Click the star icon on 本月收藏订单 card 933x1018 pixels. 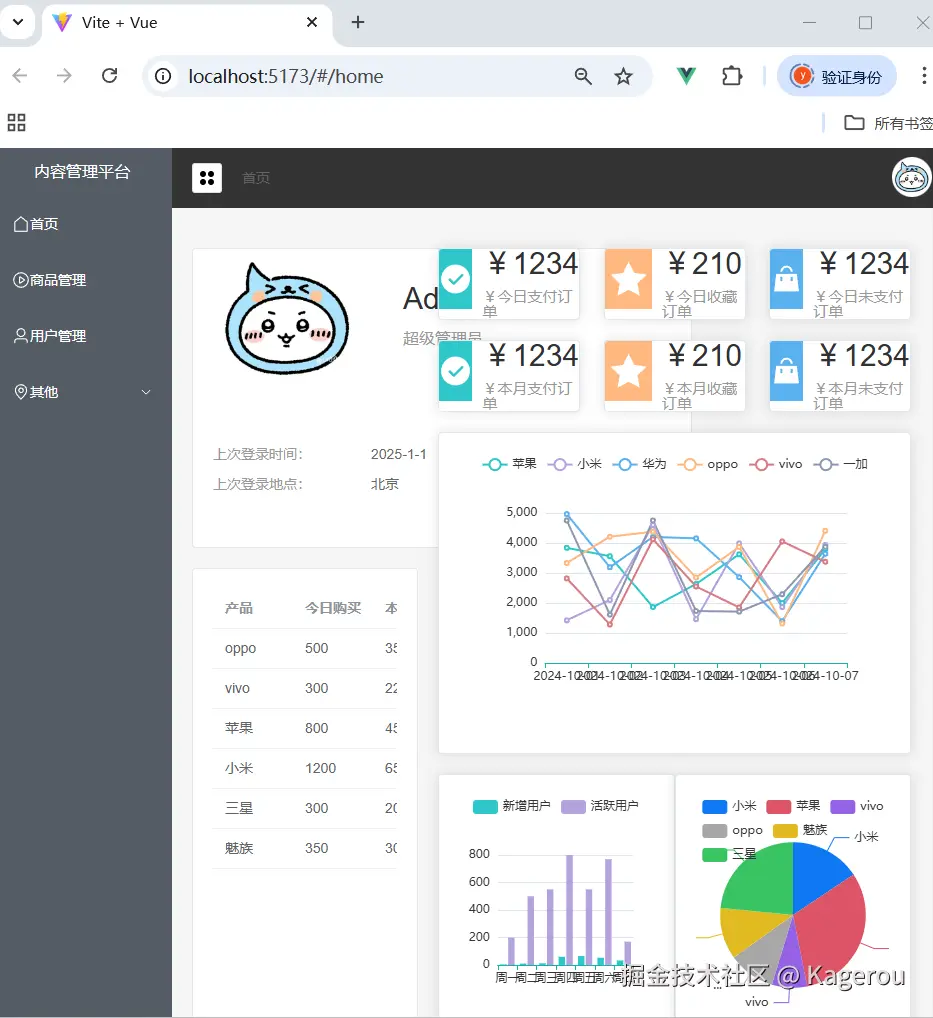[x=628, y=371]
